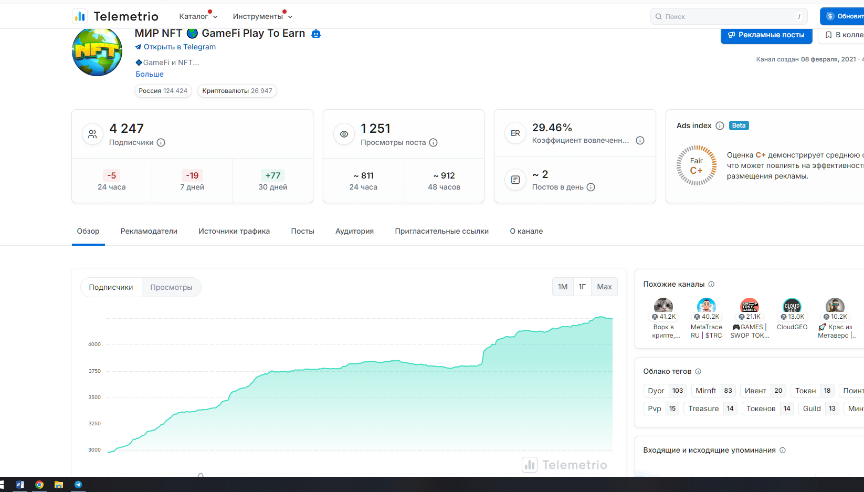Select Просмотры chart toggle
The height and width of the screenshot is (492, 864).
click(171, 287)
